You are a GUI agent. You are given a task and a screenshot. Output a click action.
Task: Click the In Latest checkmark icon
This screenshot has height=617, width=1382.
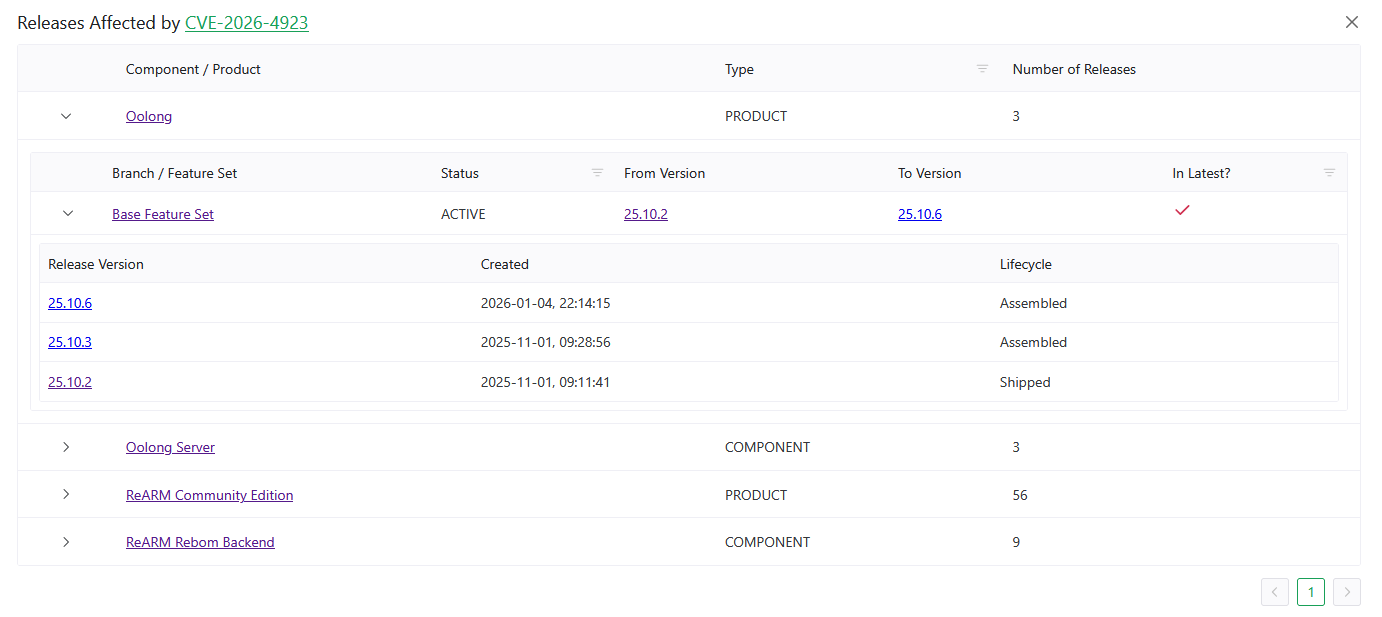(x=1182, y=210)
